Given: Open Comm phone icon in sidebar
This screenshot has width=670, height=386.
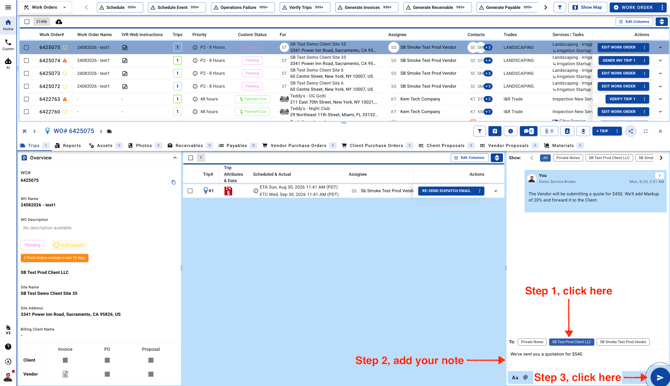Looking at the screenshot, I should [8, 44].
